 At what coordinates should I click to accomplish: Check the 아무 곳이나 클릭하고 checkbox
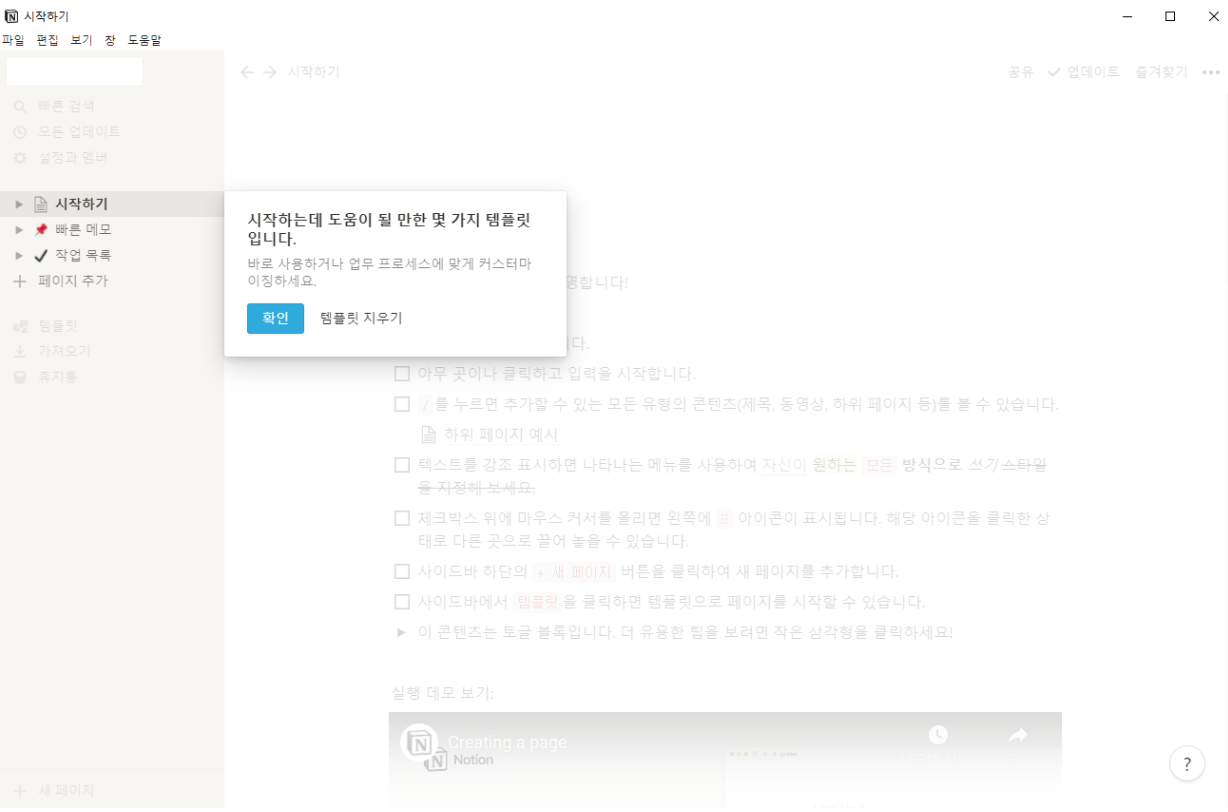pyautogui.click(x=402, y=374)
